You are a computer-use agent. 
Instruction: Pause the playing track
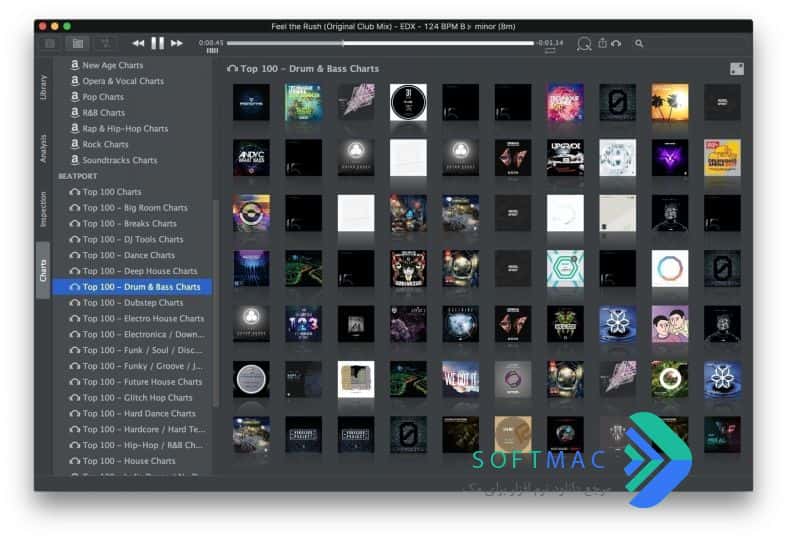[x=158, y=44]
